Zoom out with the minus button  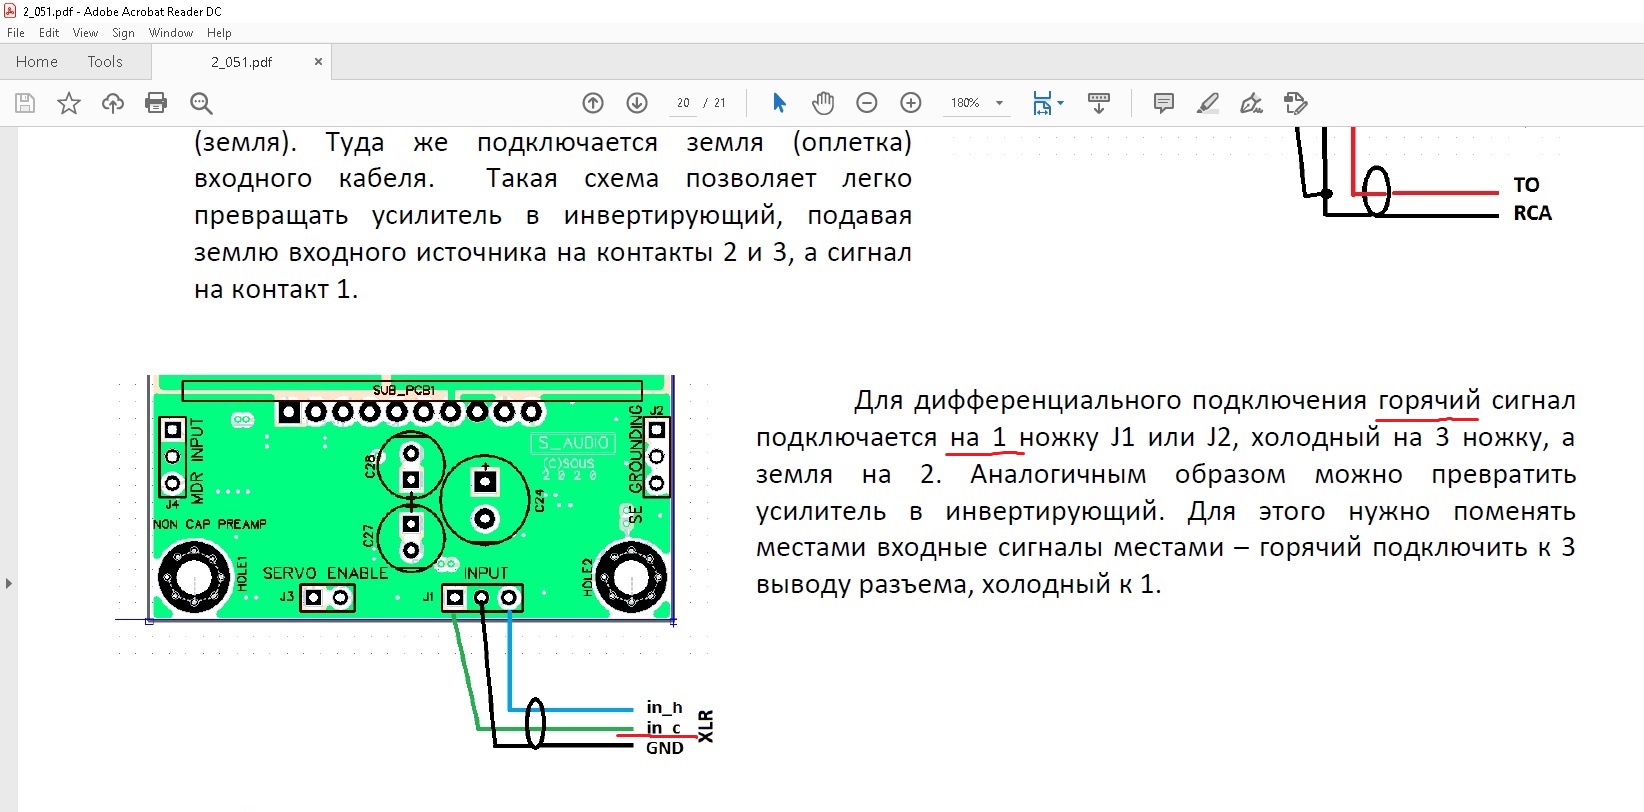(867, 103)
